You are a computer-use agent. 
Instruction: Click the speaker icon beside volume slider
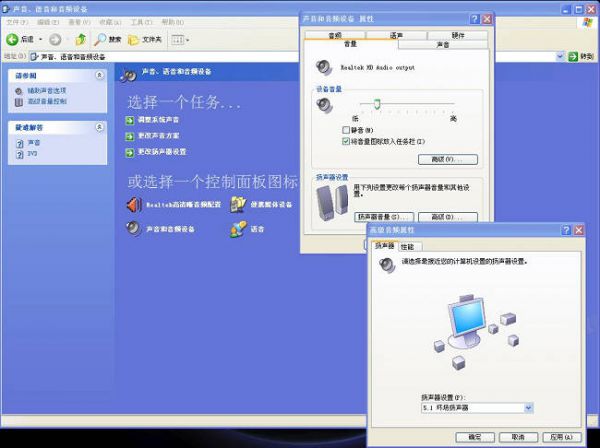(324, 105)
